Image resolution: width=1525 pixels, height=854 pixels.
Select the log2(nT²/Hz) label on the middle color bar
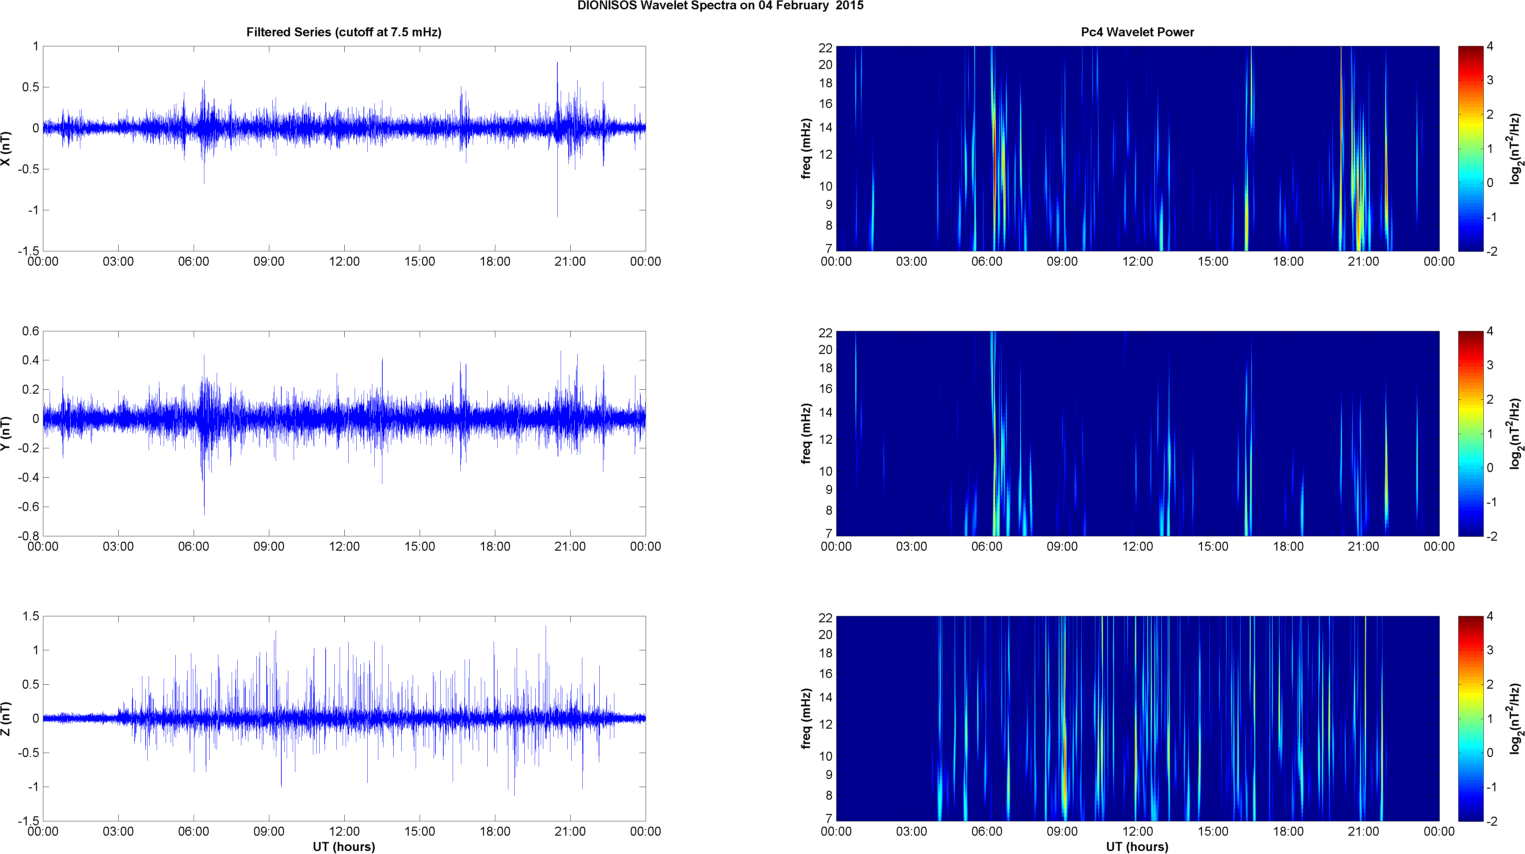pyautogui.click(x=1517, y=433)
